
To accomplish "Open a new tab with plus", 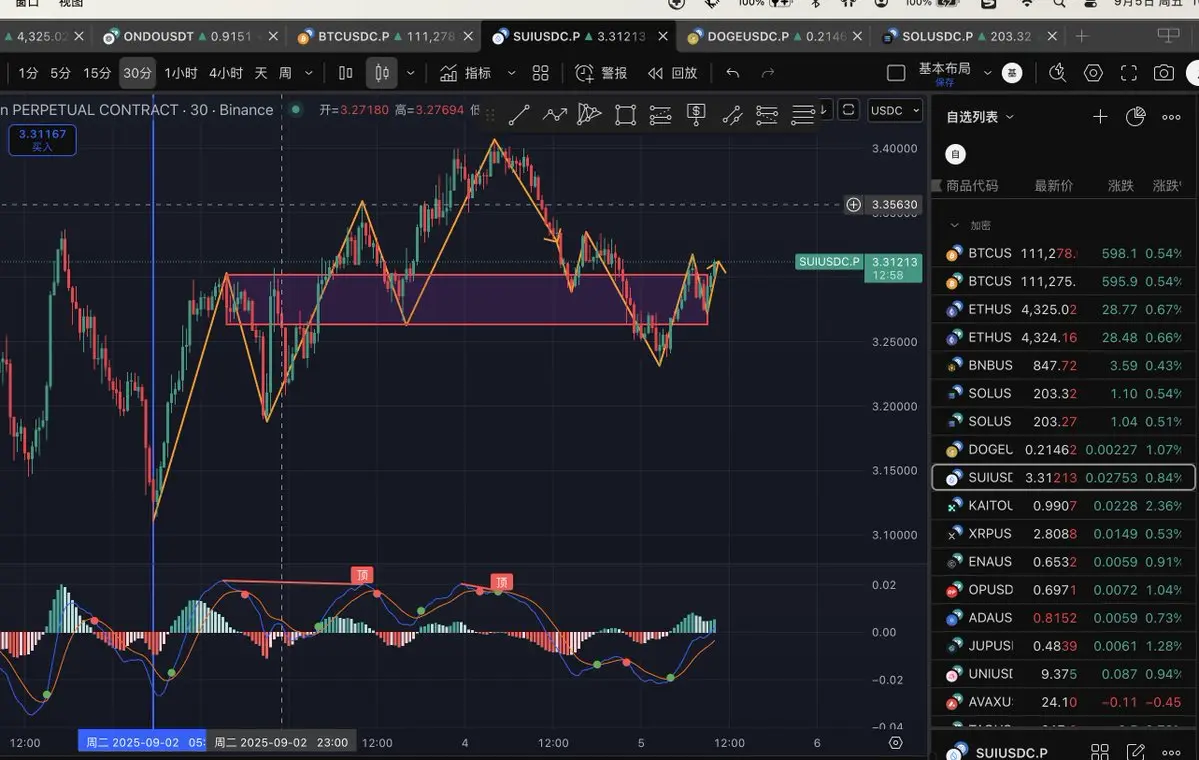I will coord(1081,36).
